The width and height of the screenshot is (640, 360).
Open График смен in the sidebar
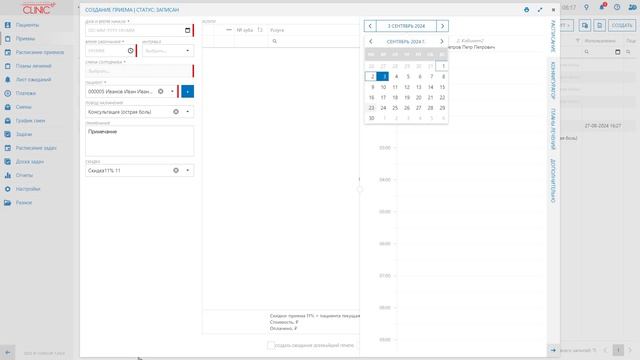click(x=30, y=121)
